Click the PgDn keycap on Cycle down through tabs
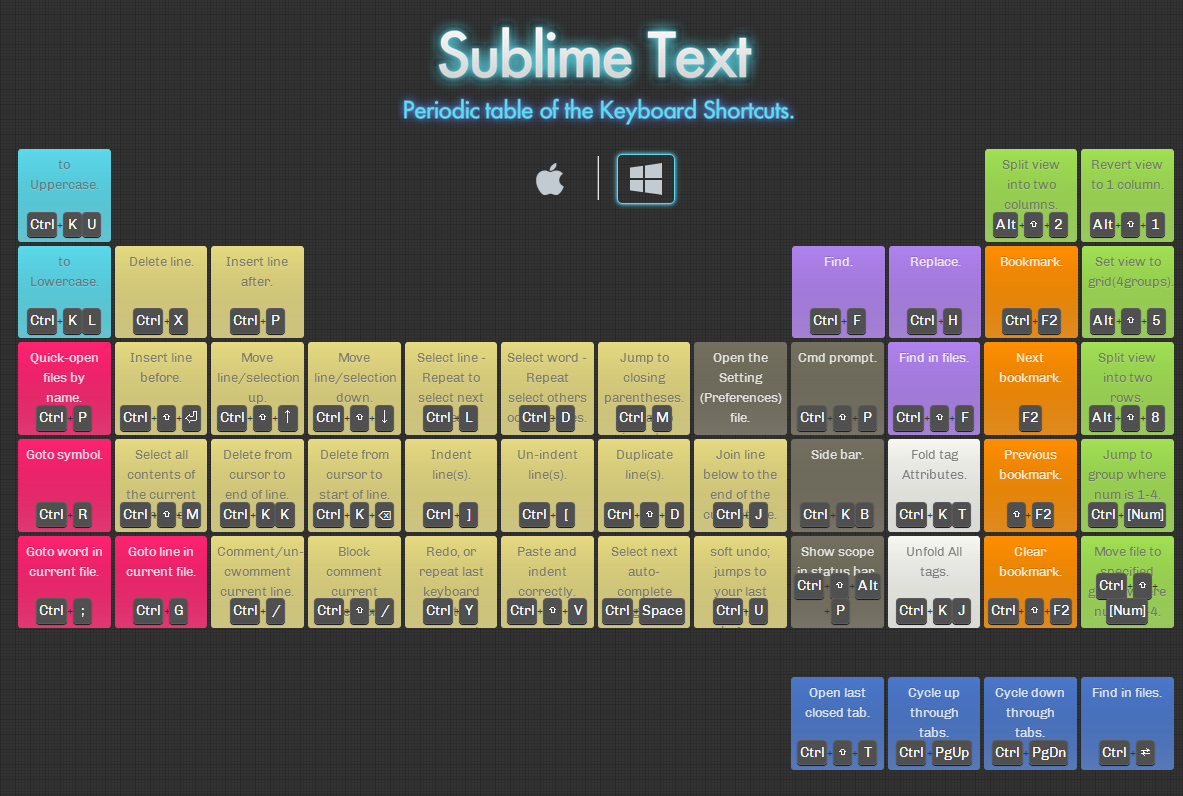 click(1049, 753)
